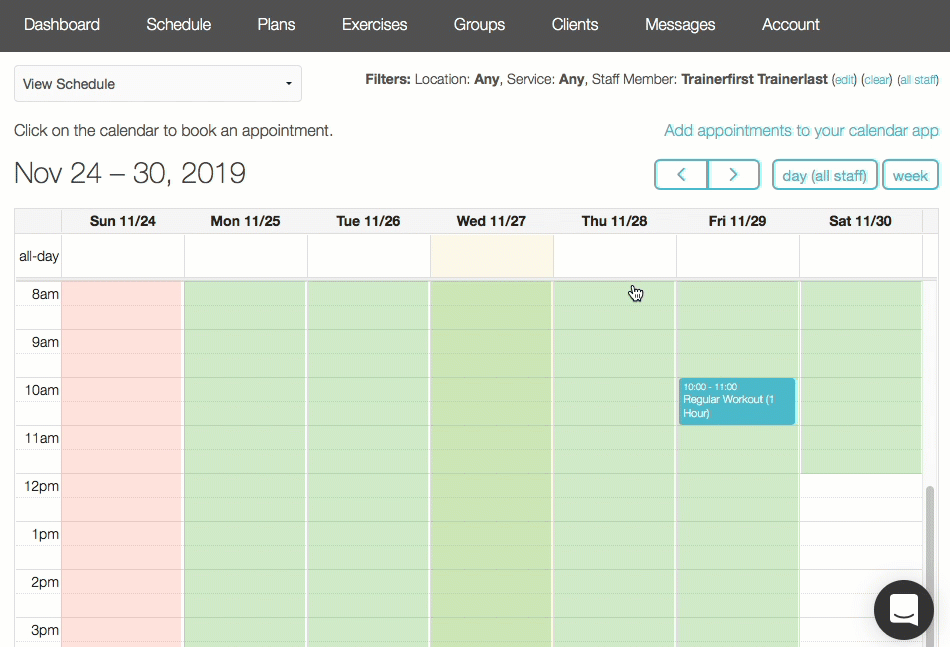950x647 pixels.
Task: Click the Account navigation item
Action: pyautogui.click(x=790, y=25)
